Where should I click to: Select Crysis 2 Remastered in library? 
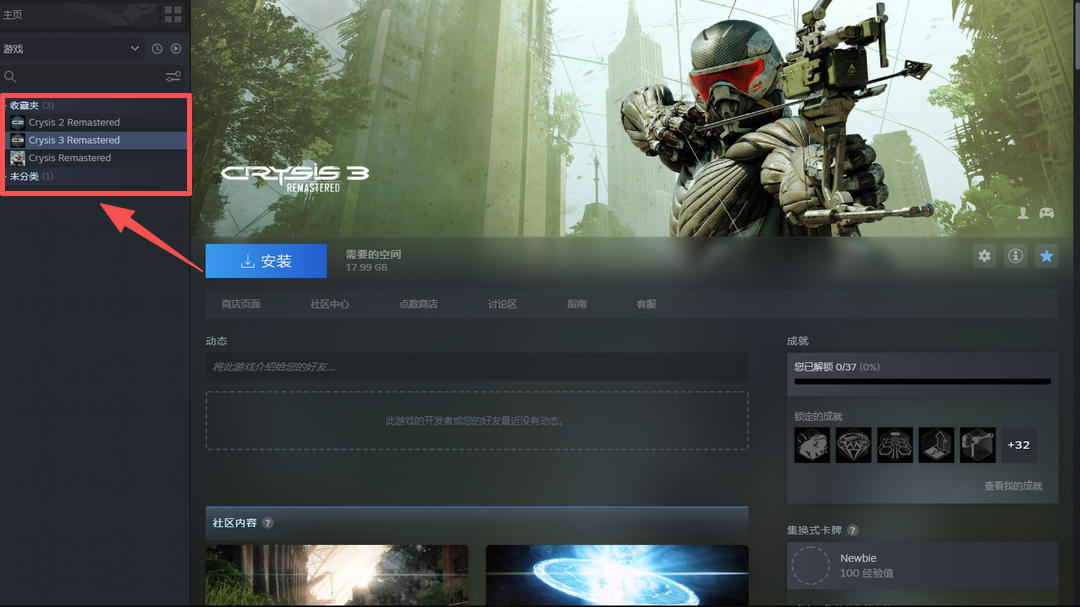click(73, 122)
